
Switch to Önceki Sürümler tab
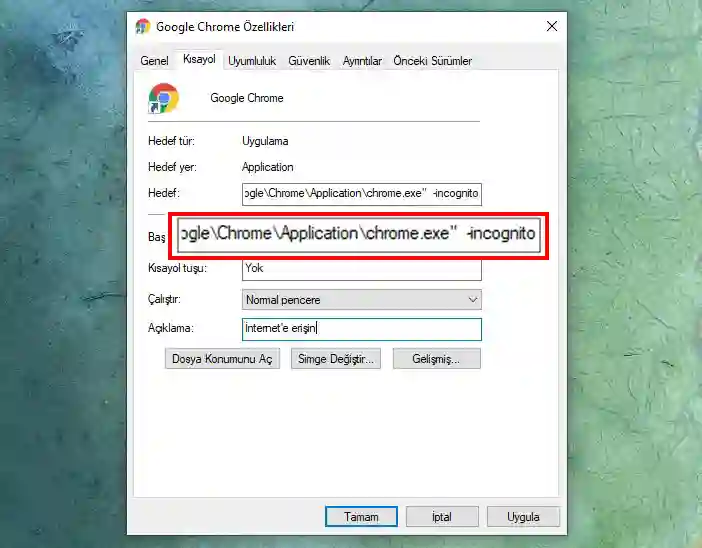tap(432, 61)
